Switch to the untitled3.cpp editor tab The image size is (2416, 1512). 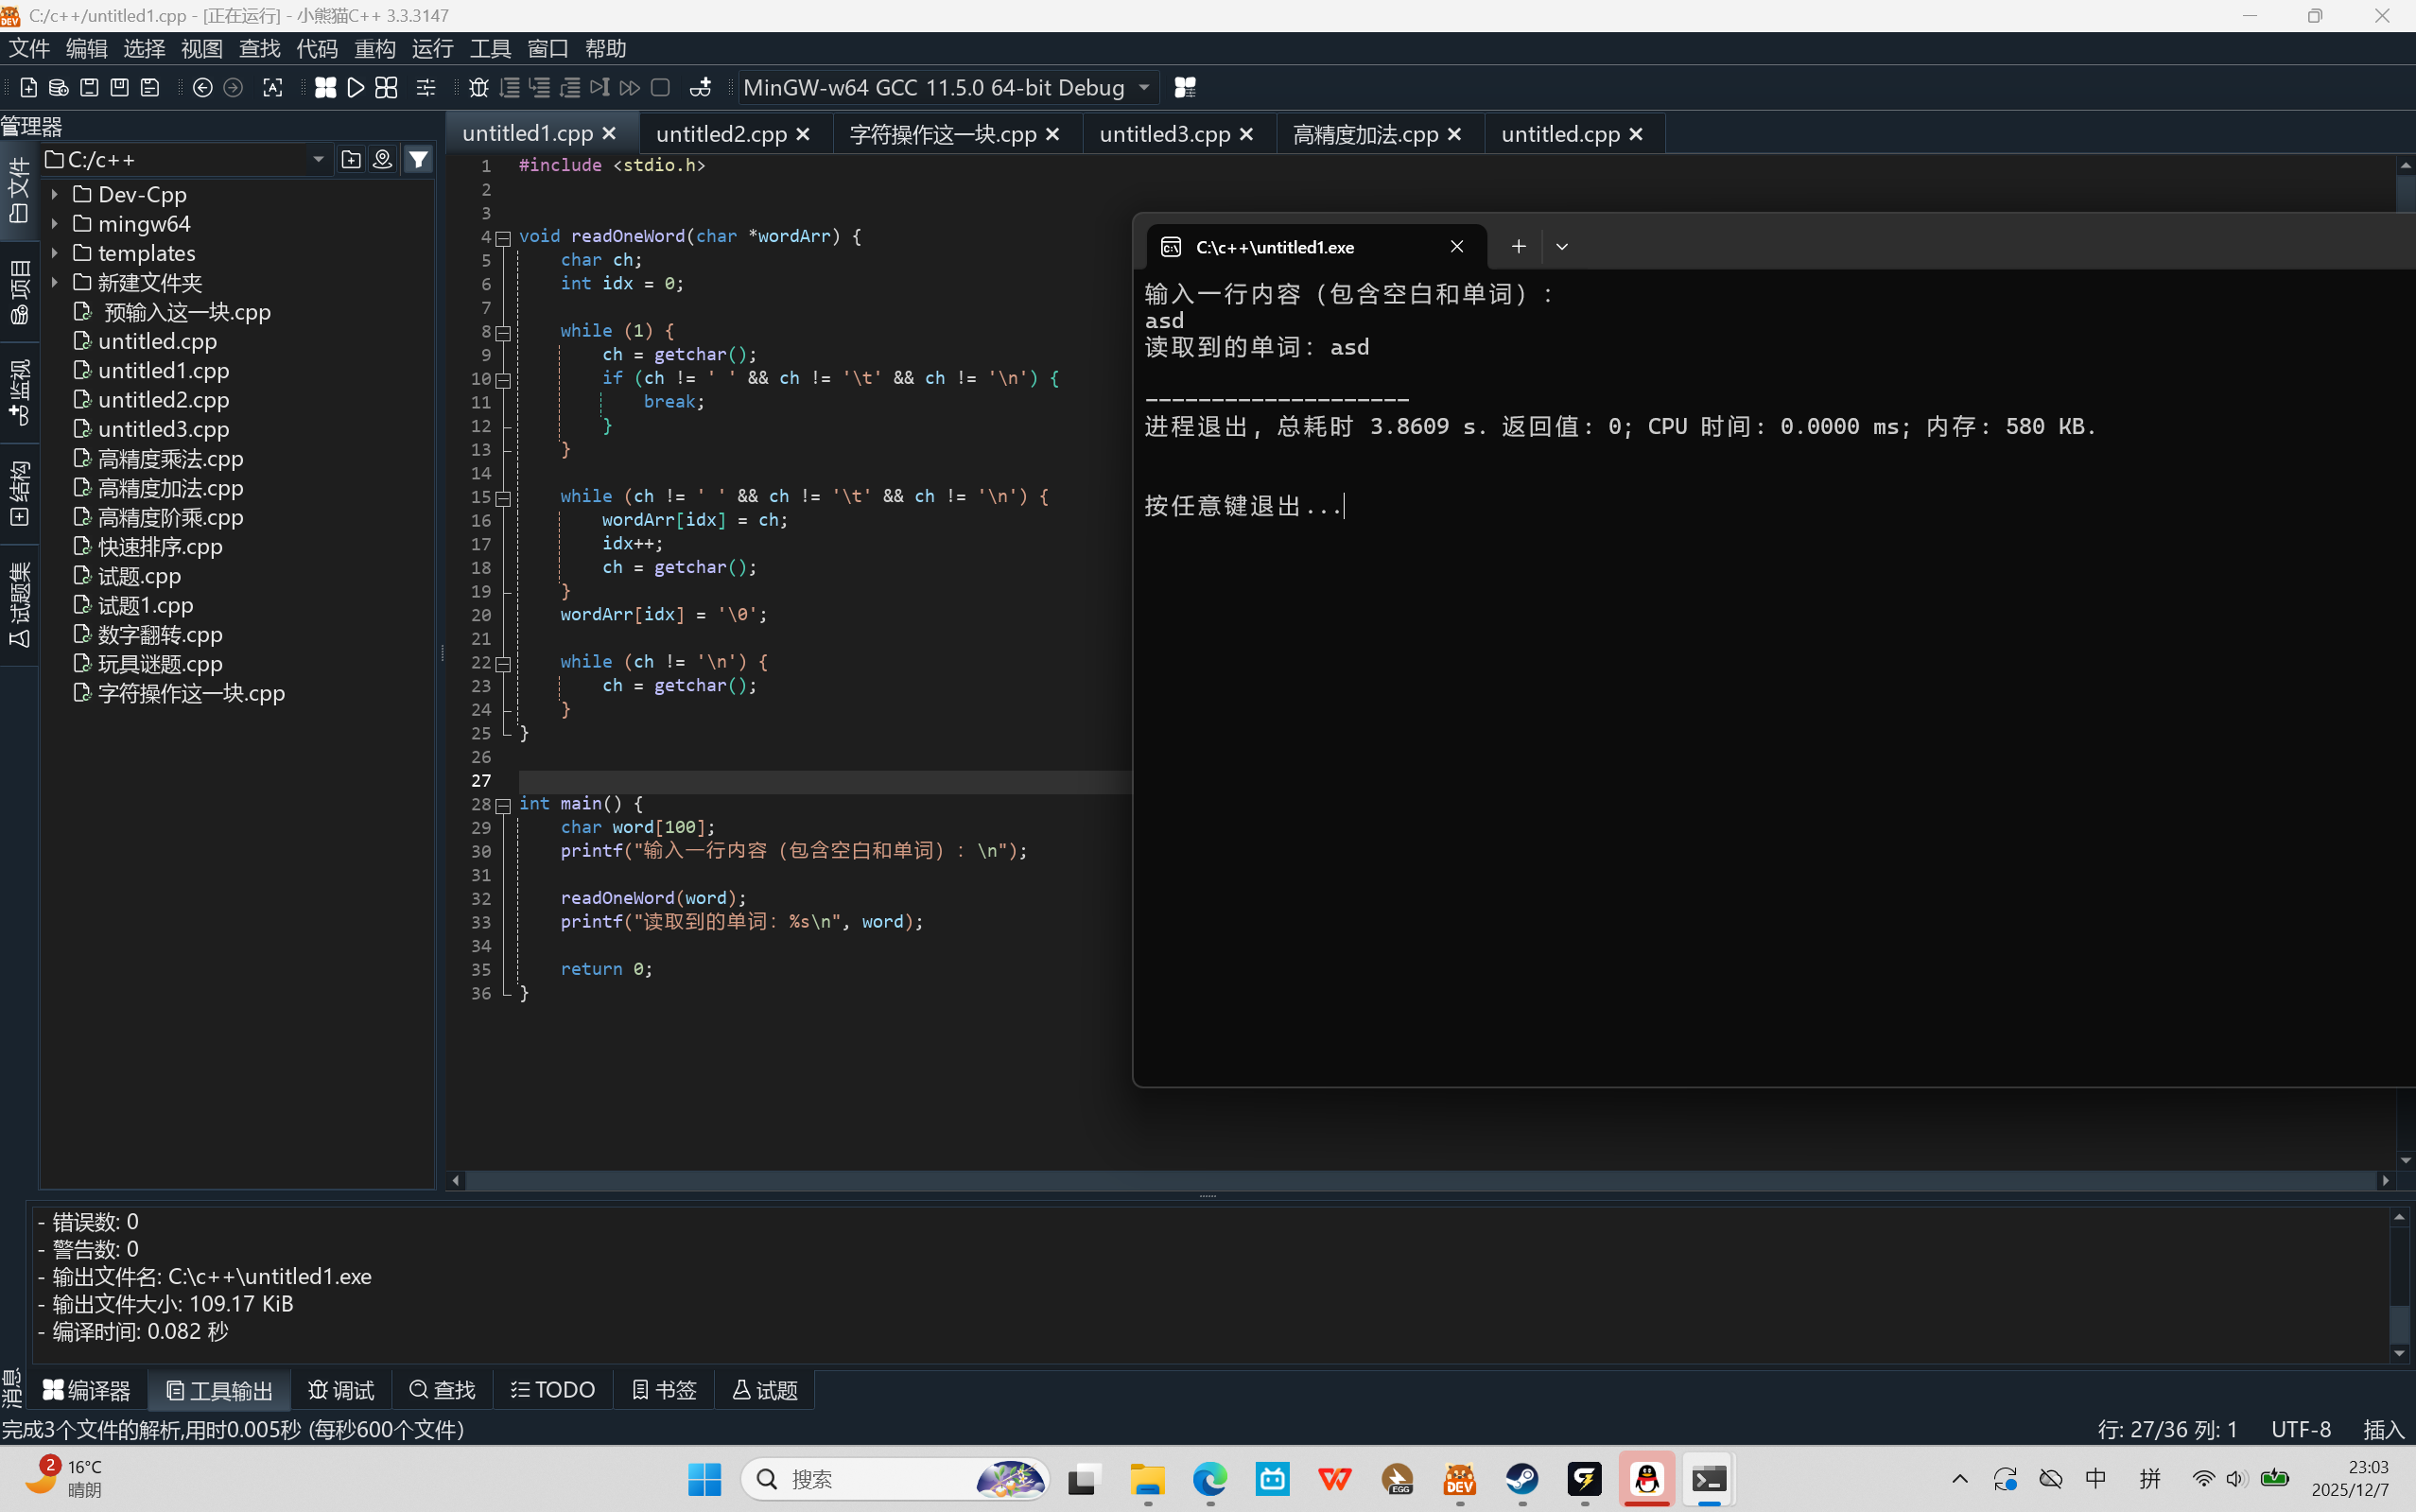(1164, 134)
